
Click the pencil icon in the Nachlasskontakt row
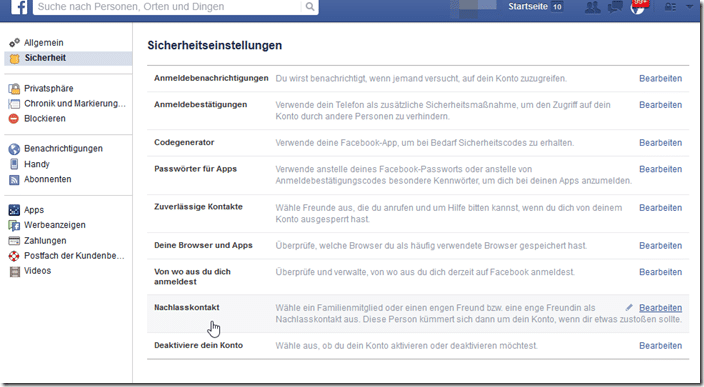[629, 308]
